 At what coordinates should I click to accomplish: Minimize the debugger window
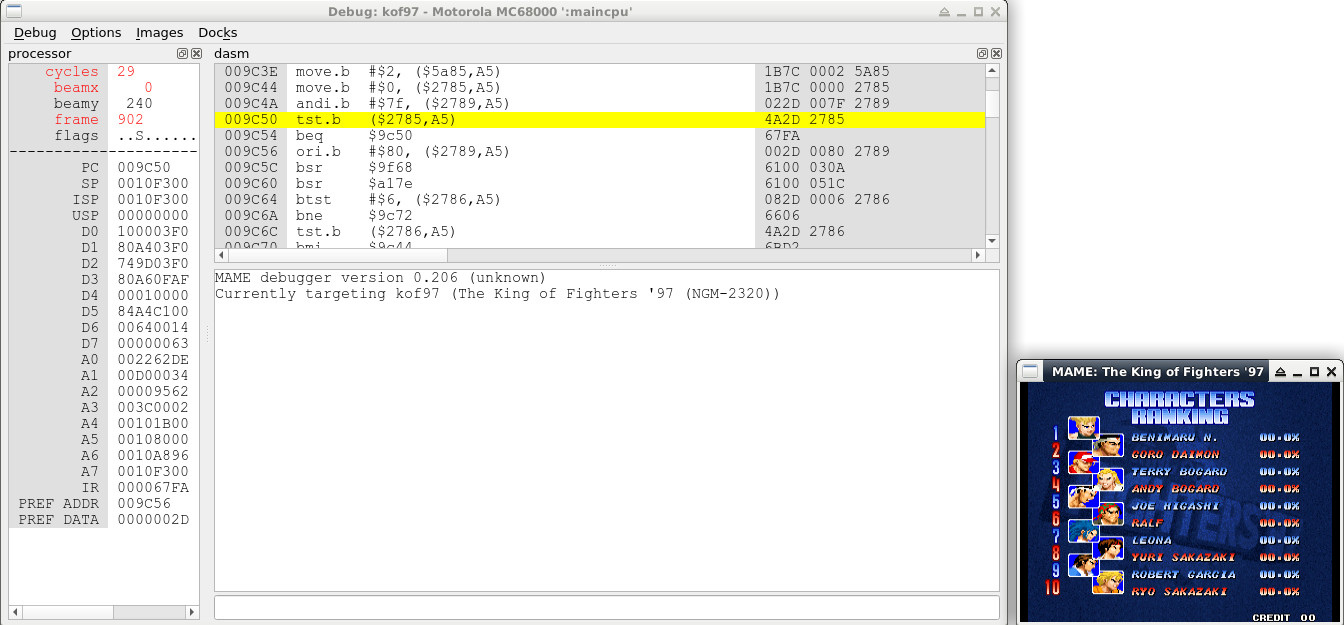(x=962, y=12)
